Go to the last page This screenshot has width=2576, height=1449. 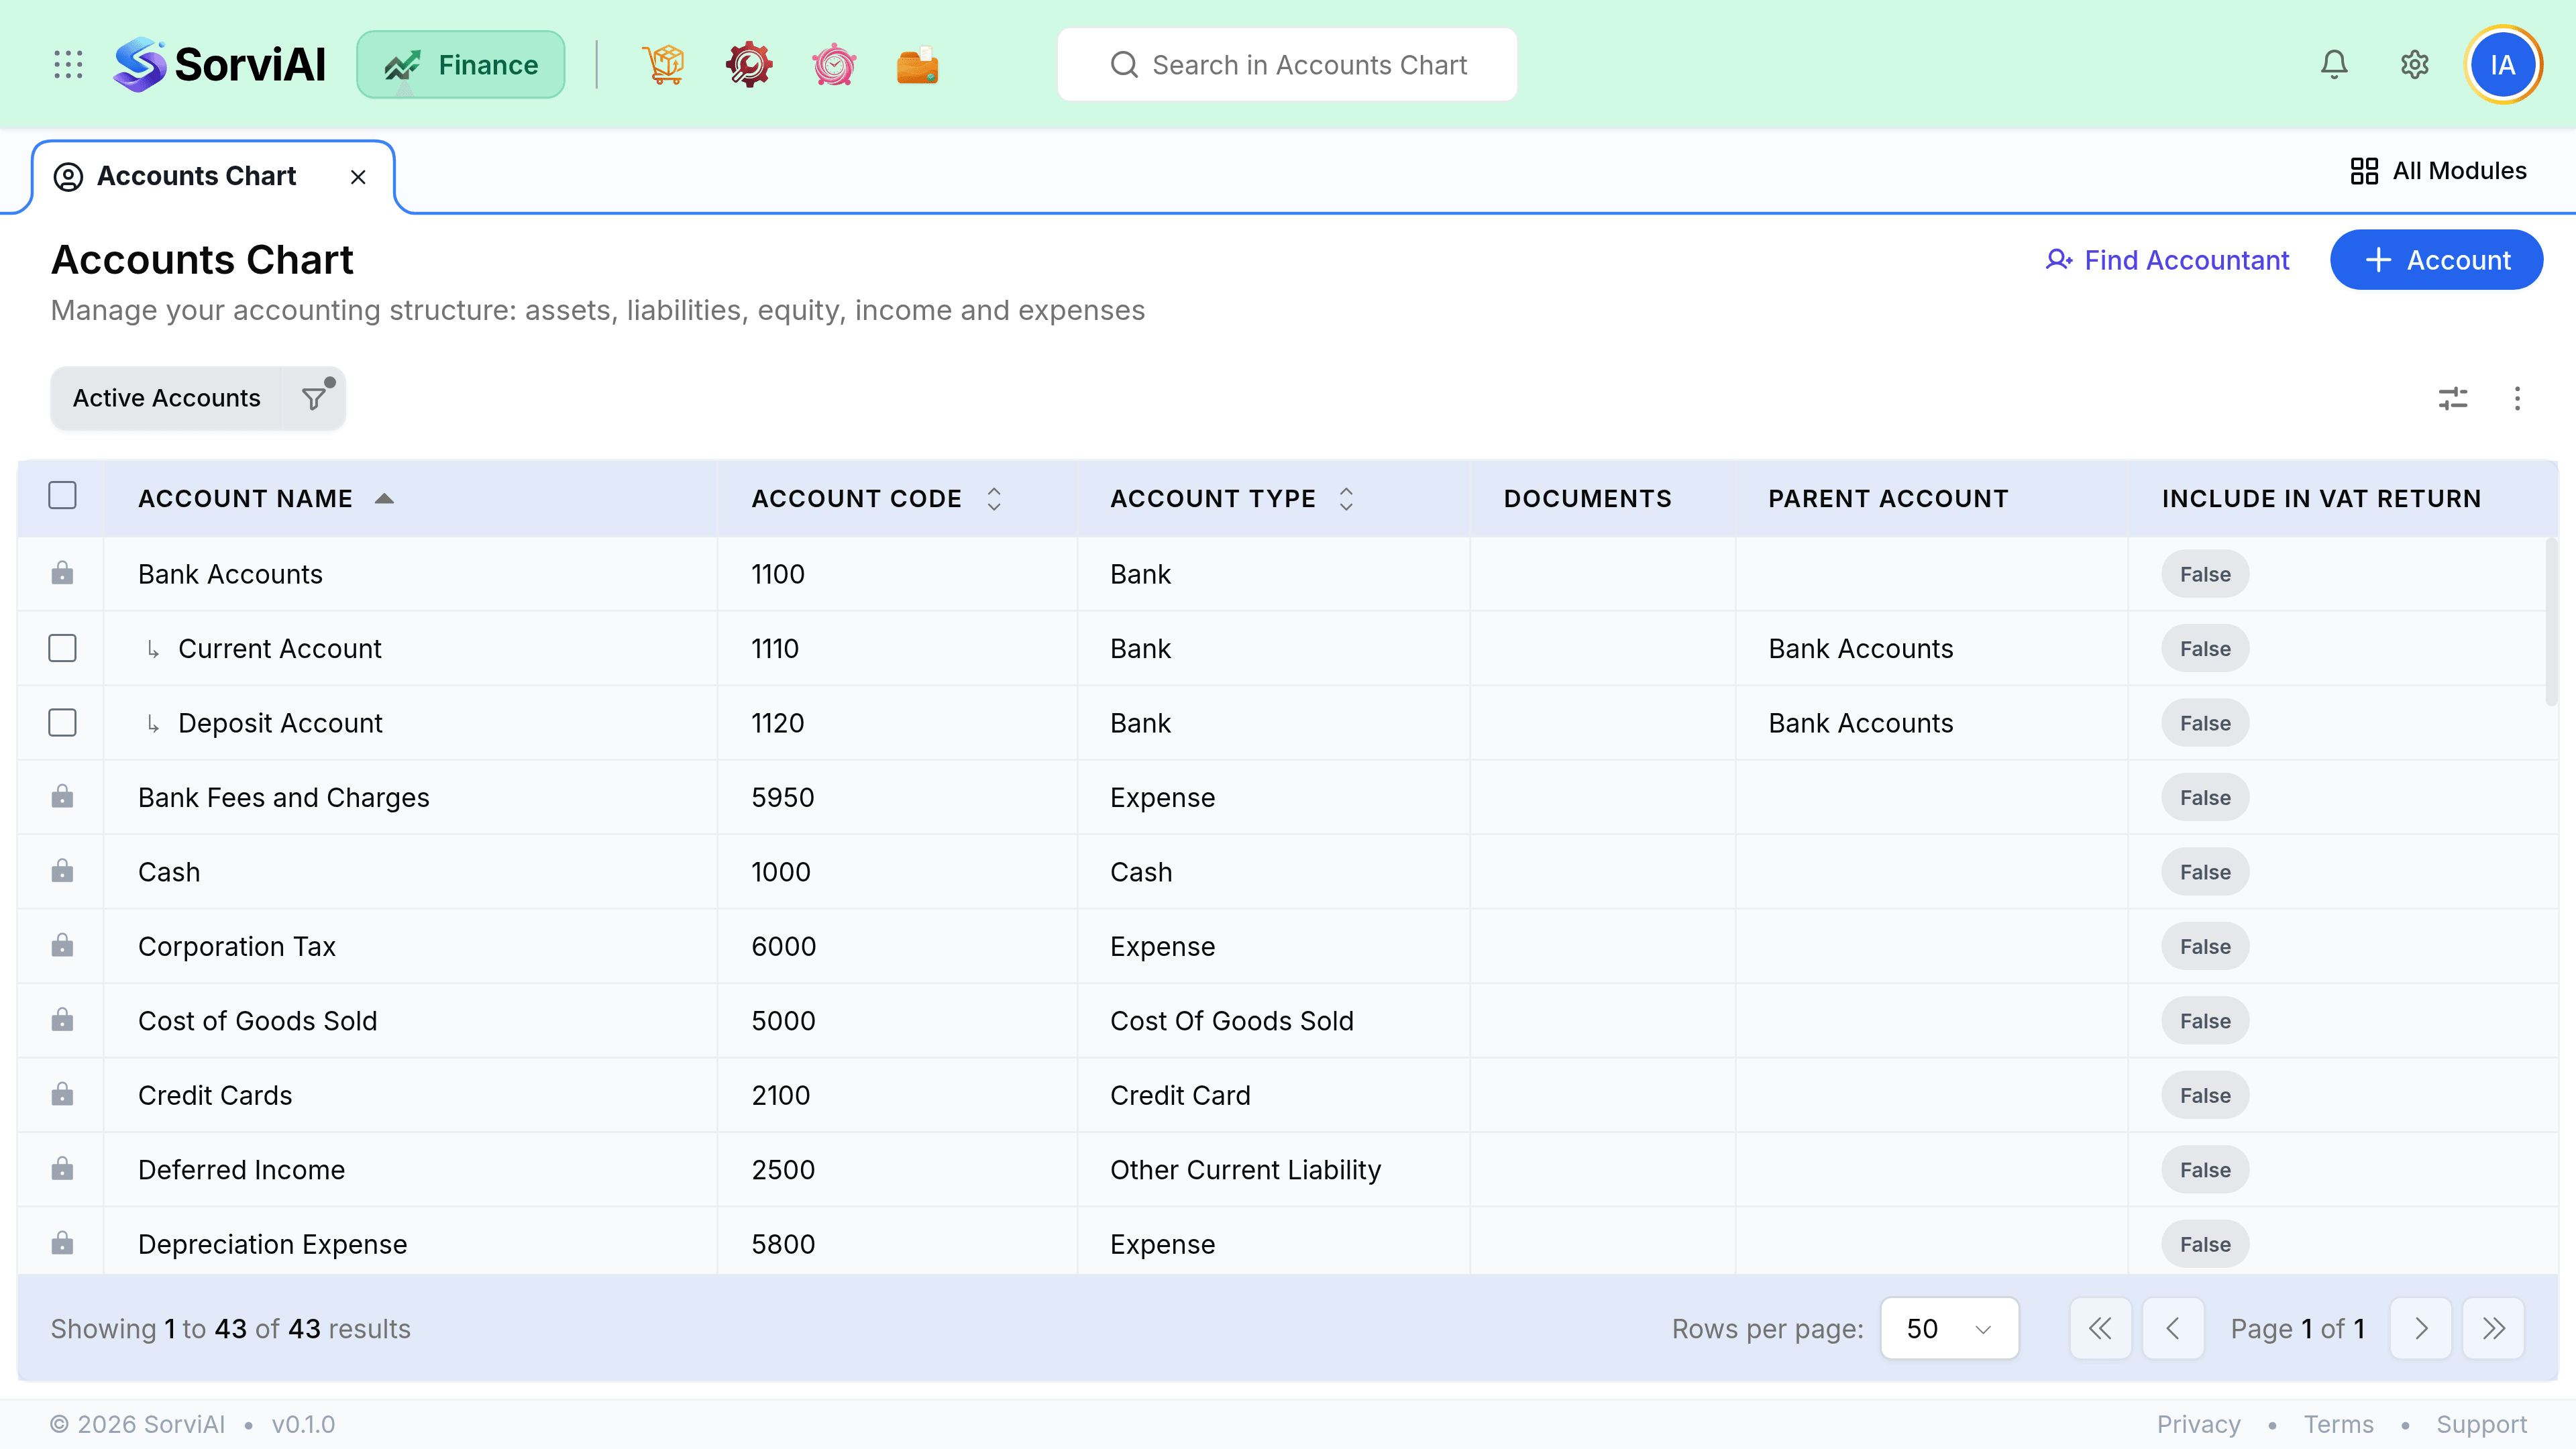[2493, 1328]
